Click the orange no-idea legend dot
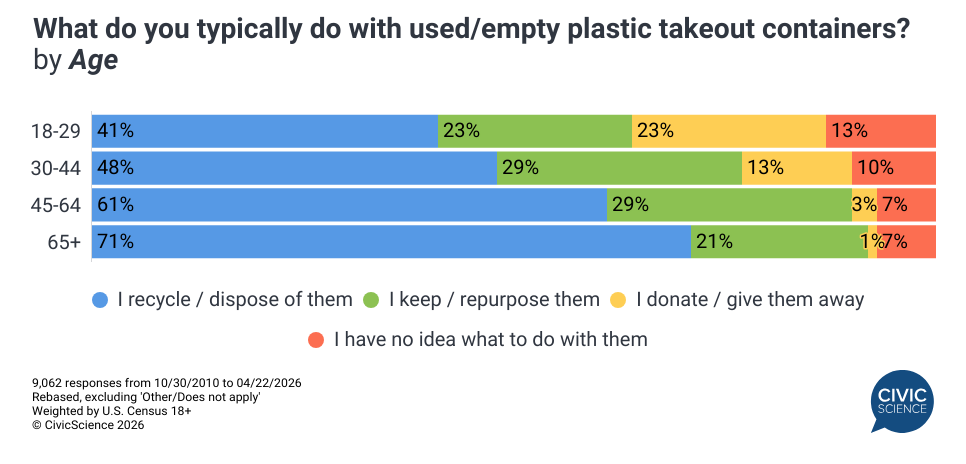 [x=316, y=339]
